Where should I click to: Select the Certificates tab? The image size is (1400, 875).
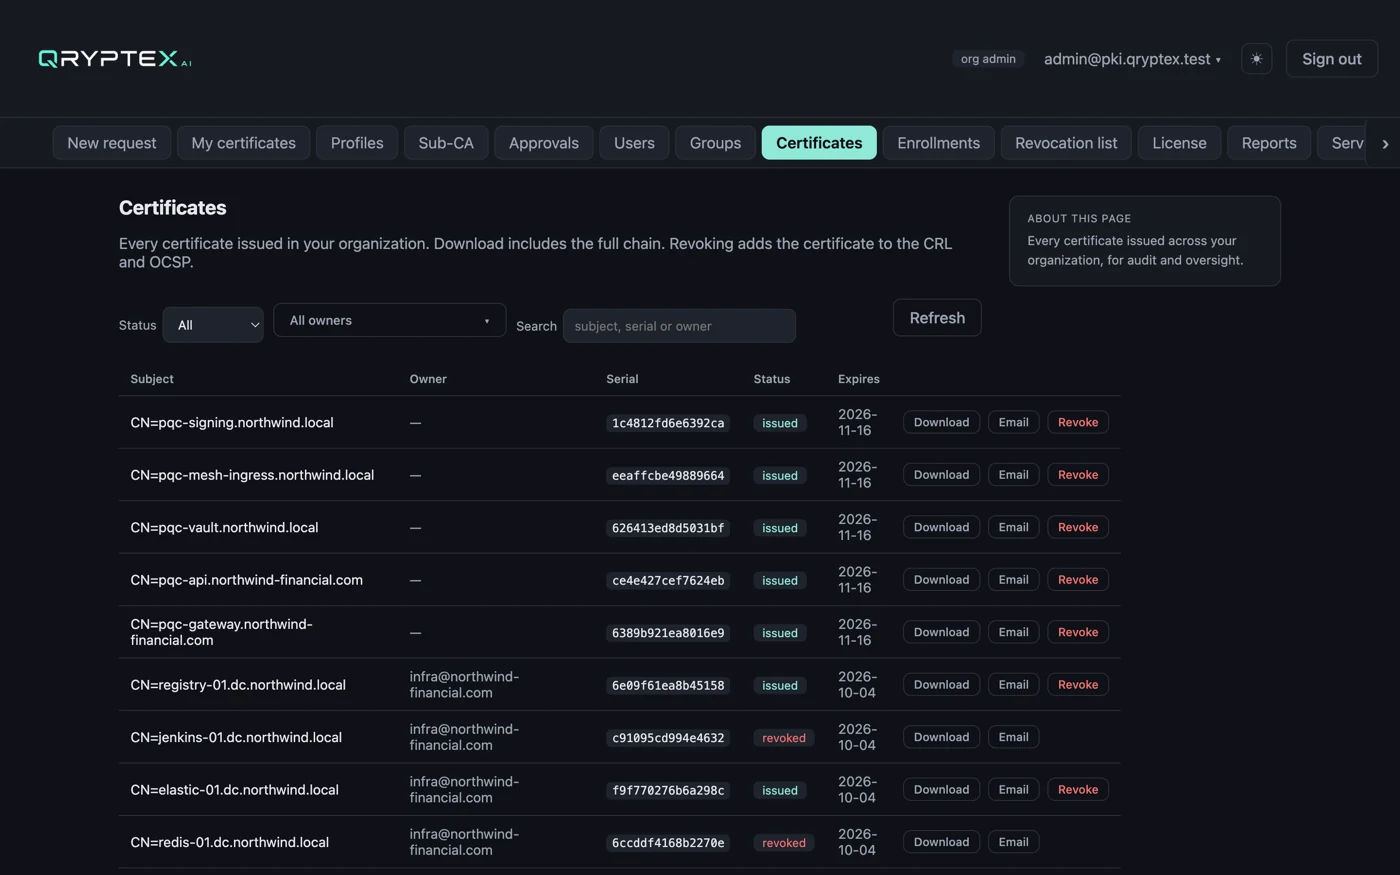tap(819, 143)
